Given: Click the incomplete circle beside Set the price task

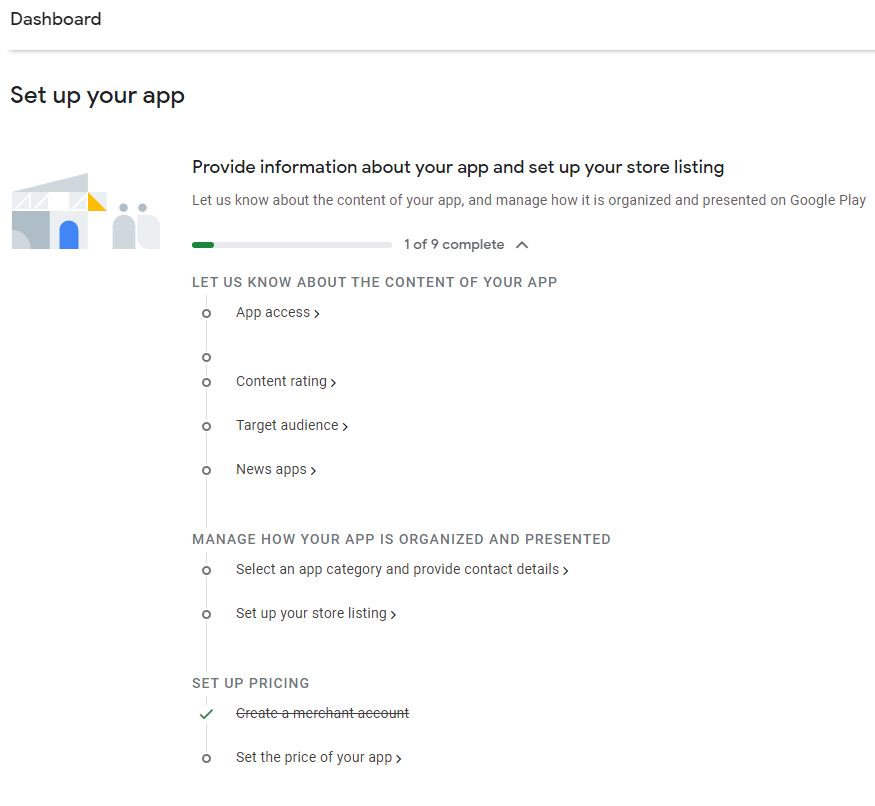Looking at the screenshot, I should [x=206, y=758].
